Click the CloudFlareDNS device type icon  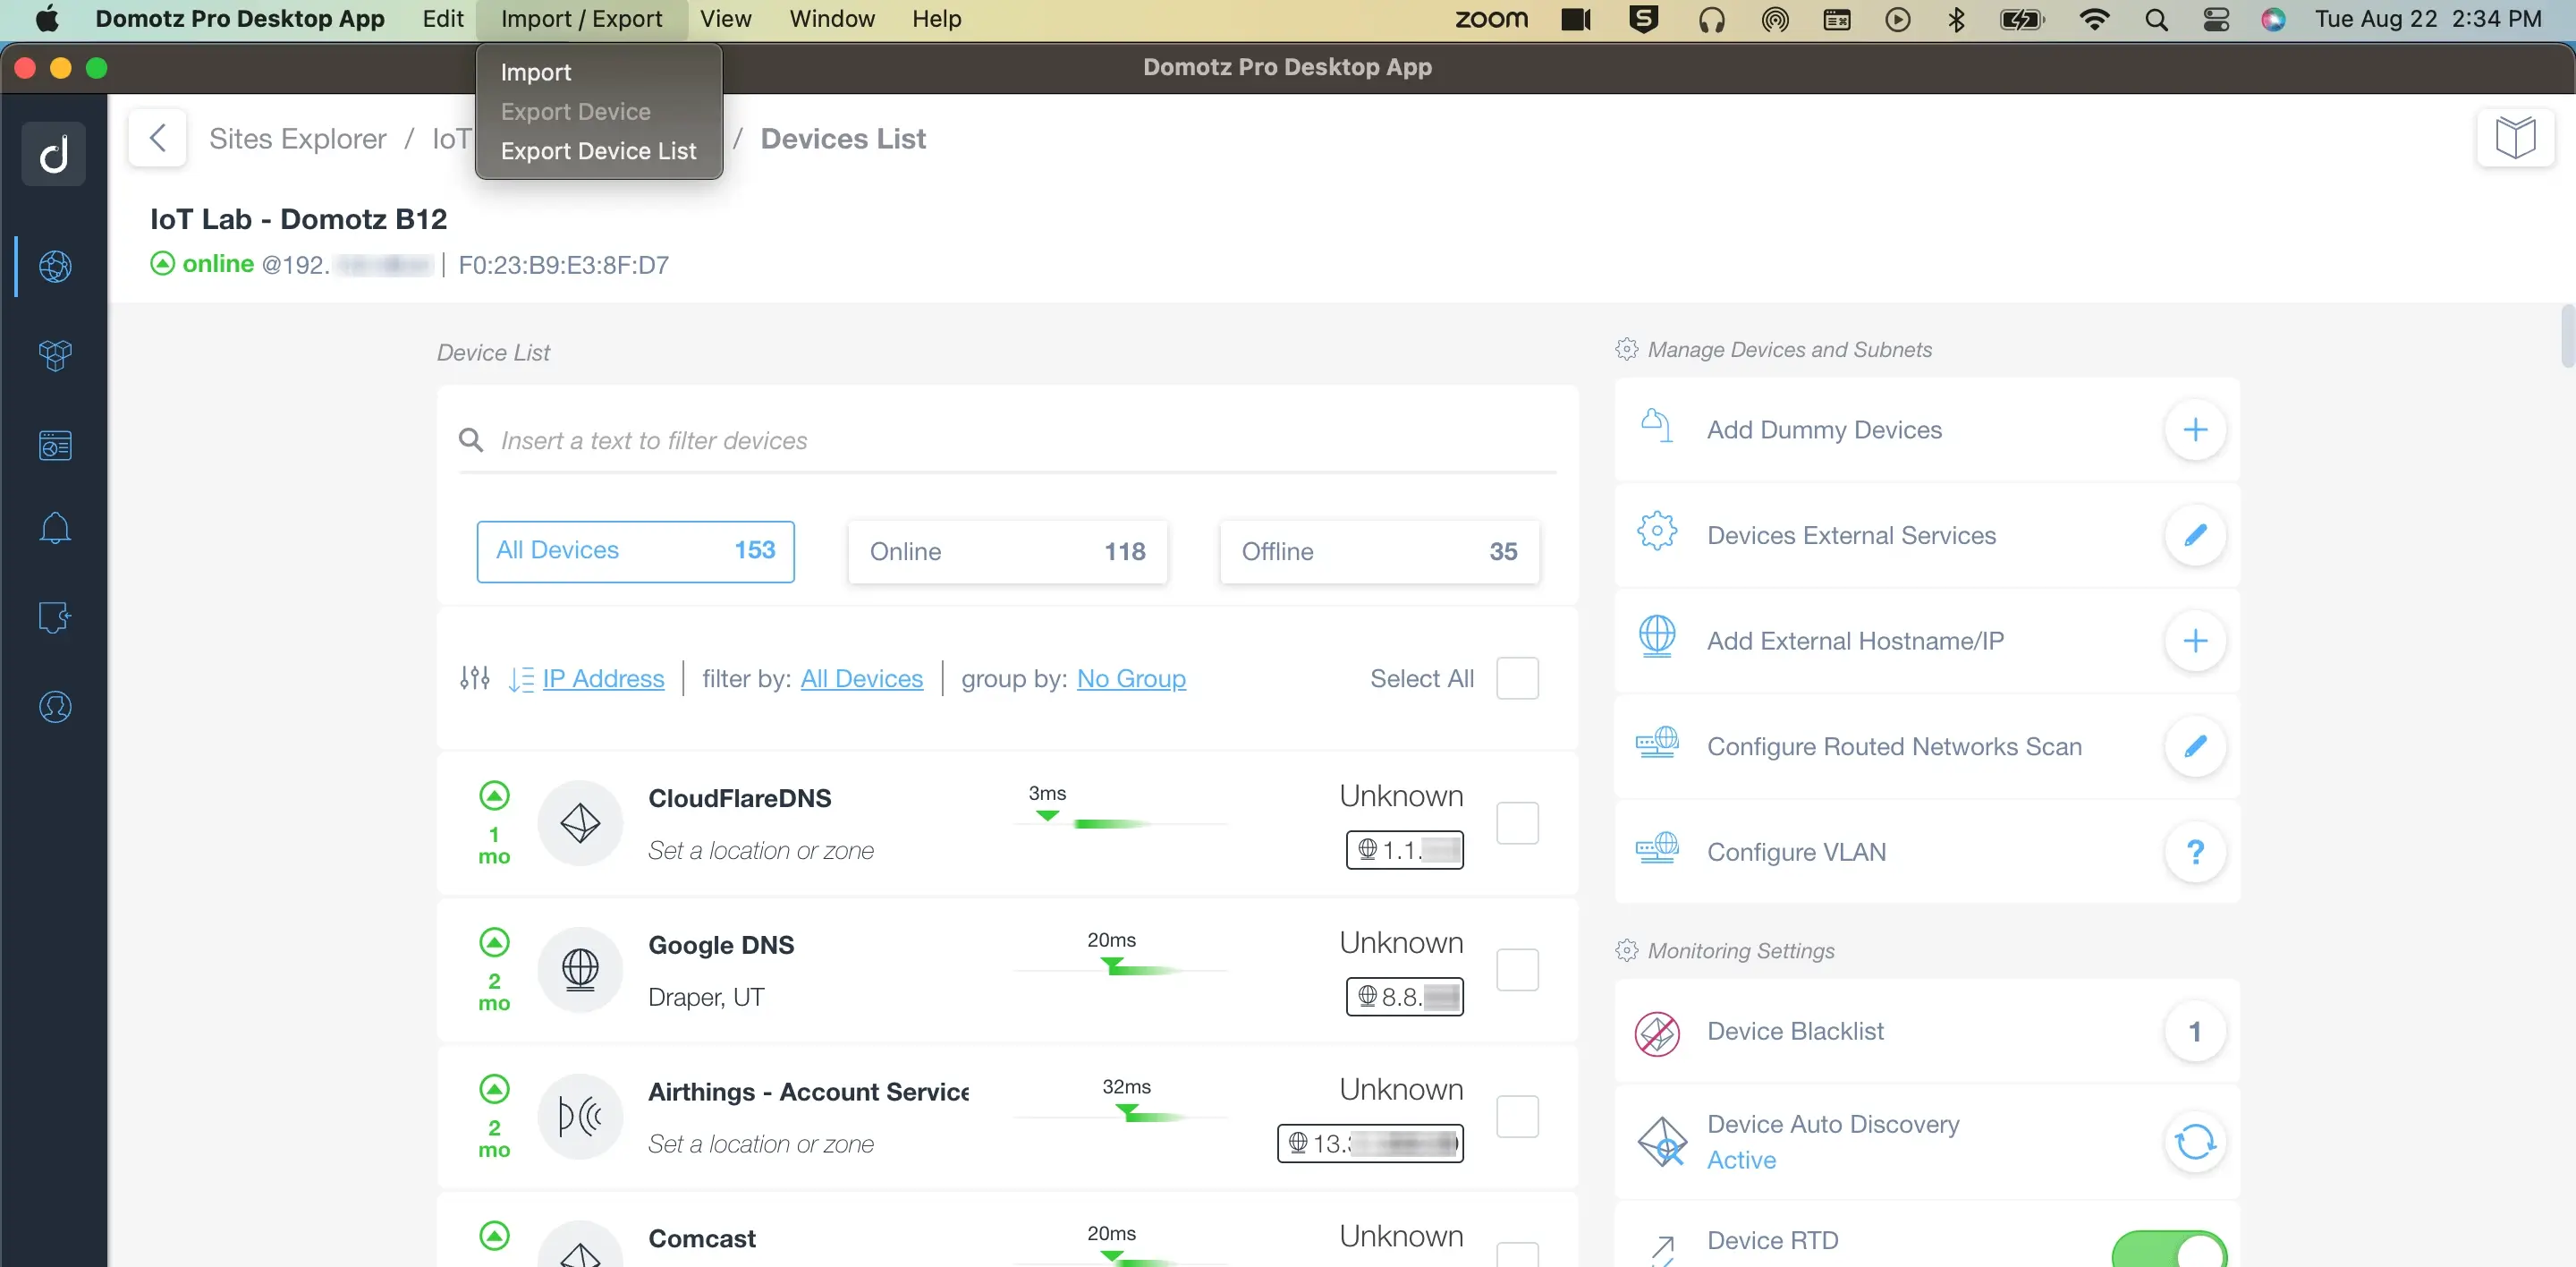[580, 823]
